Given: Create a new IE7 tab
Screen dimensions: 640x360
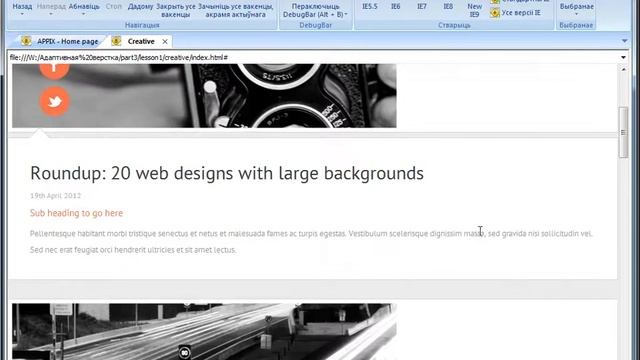Looking at the screenshot, I should (x=422, y=7).
